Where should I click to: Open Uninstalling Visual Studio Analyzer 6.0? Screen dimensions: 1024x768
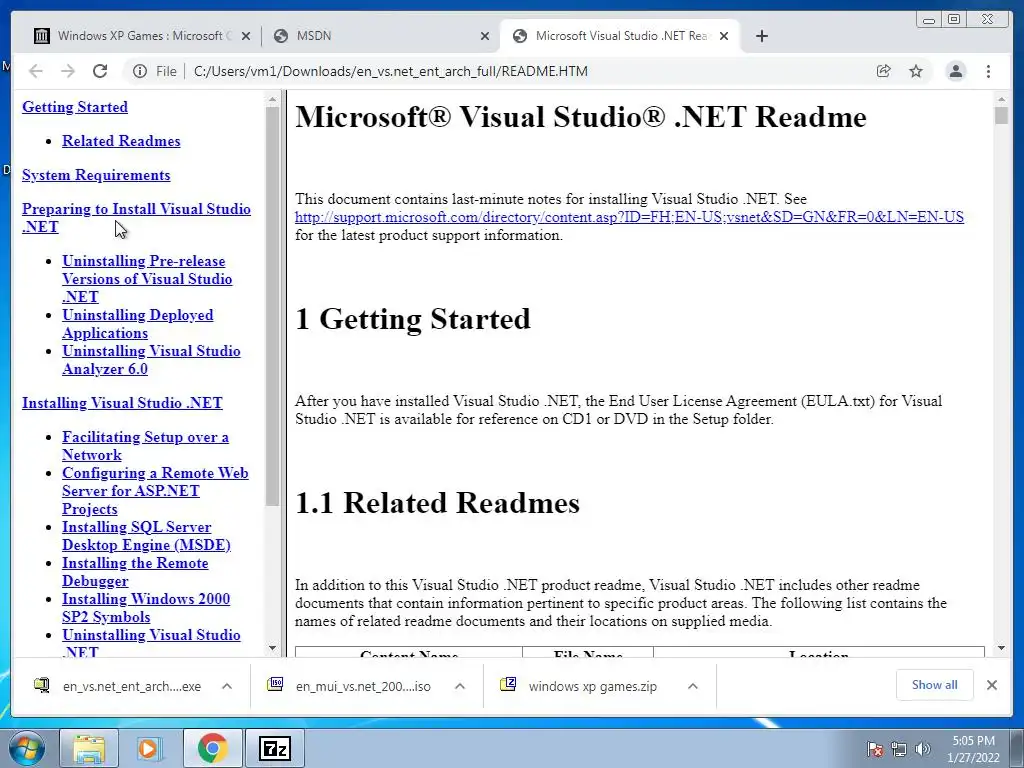coord(151,360)
